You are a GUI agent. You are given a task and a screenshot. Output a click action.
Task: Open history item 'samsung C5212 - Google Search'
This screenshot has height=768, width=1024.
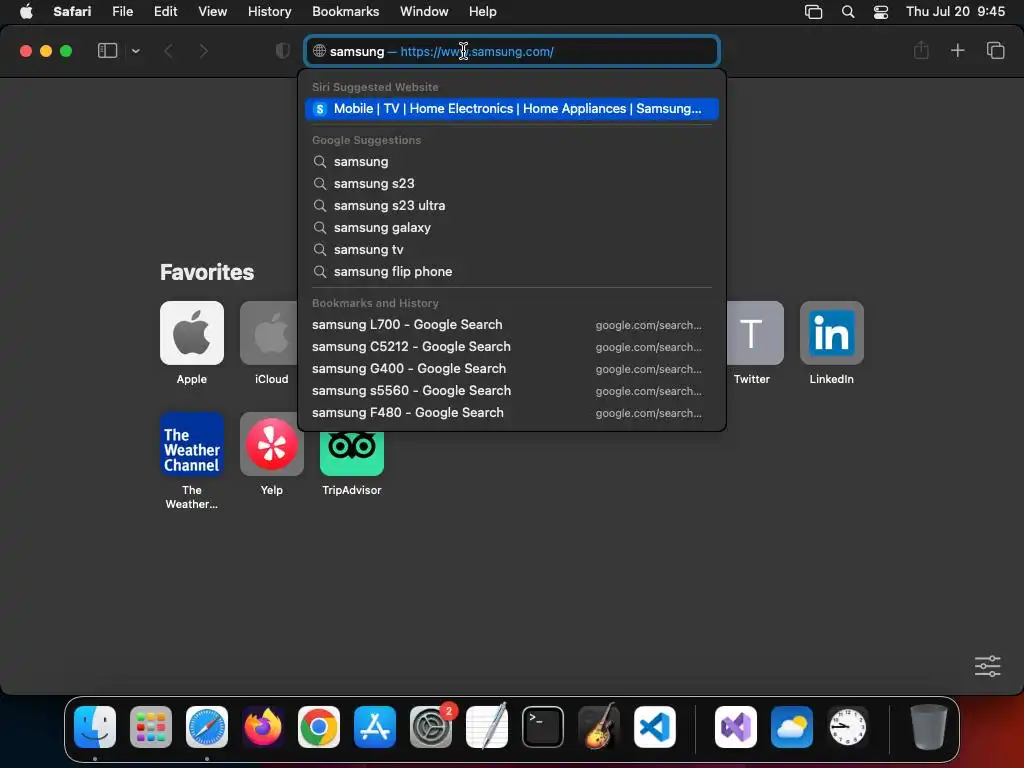pyautogui.click(x=512, y=347)
